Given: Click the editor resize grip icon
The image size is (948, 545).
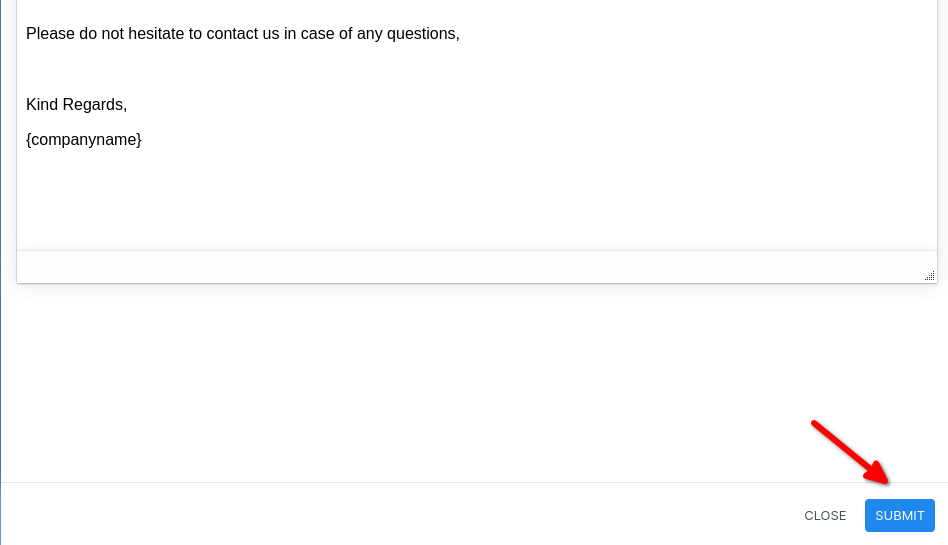Looking at the screenshot, I should tap(929, 275).
